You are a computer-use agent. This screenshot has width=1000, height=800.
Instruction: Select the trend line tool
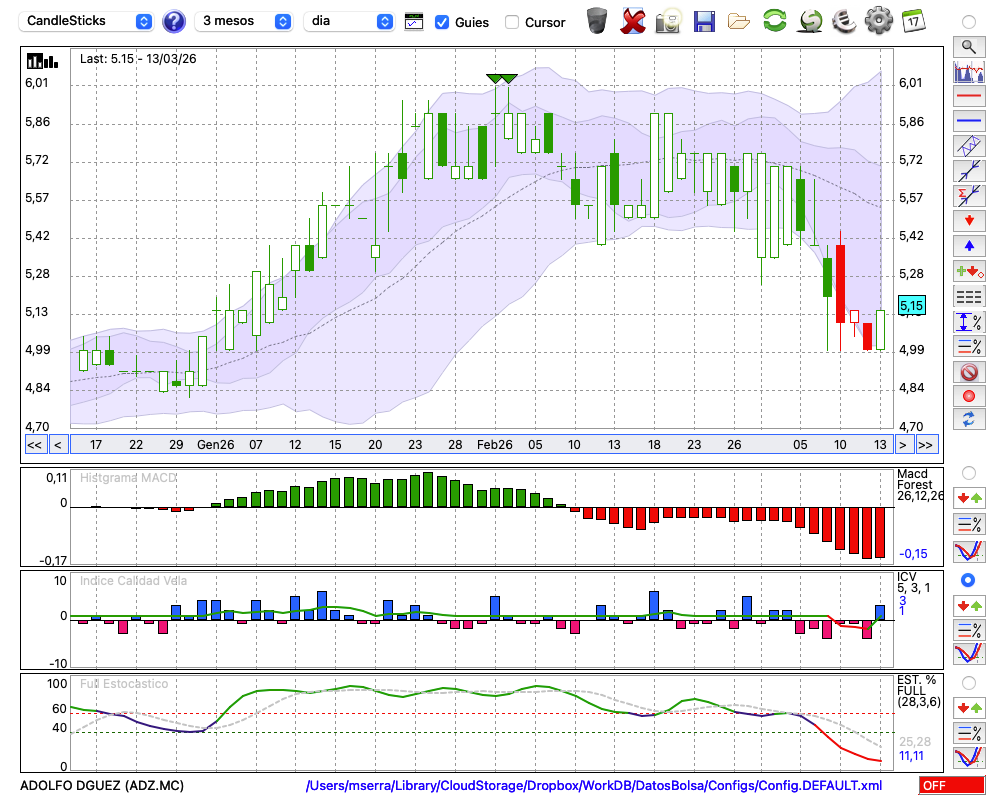(x=969, y=170)
